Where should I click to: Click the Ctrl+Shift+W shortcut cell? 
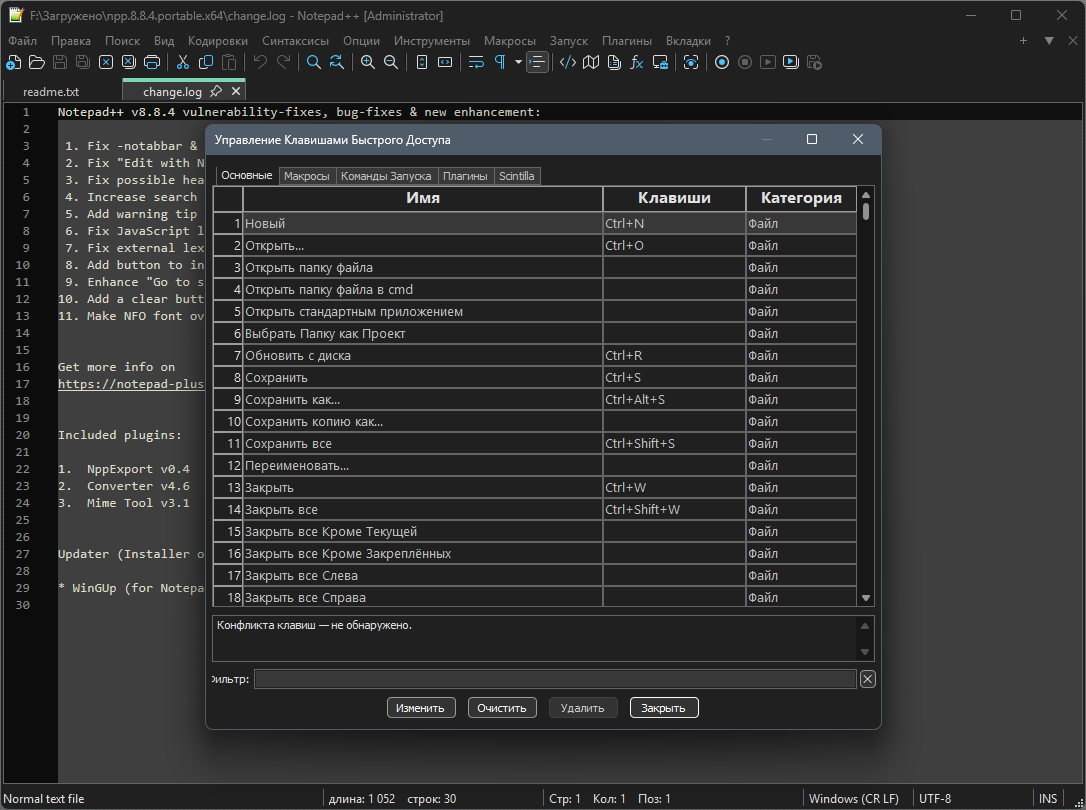[674, 510]
